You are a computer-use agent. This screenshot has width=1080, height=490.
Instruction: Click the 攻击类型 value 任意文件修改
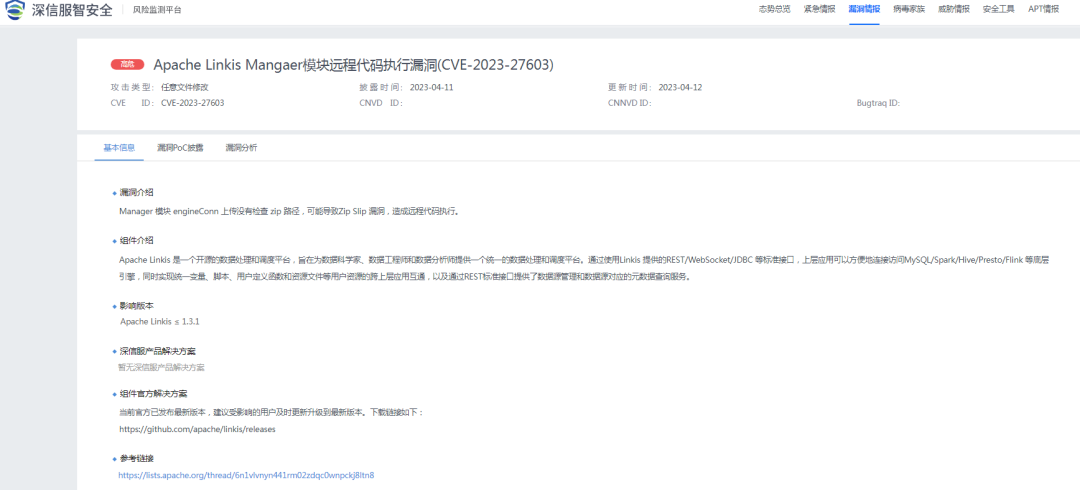coord(185,88)
